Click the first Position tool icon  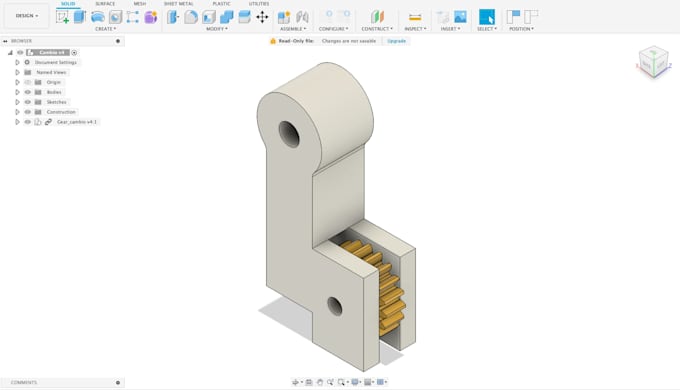tap(513, 17)
